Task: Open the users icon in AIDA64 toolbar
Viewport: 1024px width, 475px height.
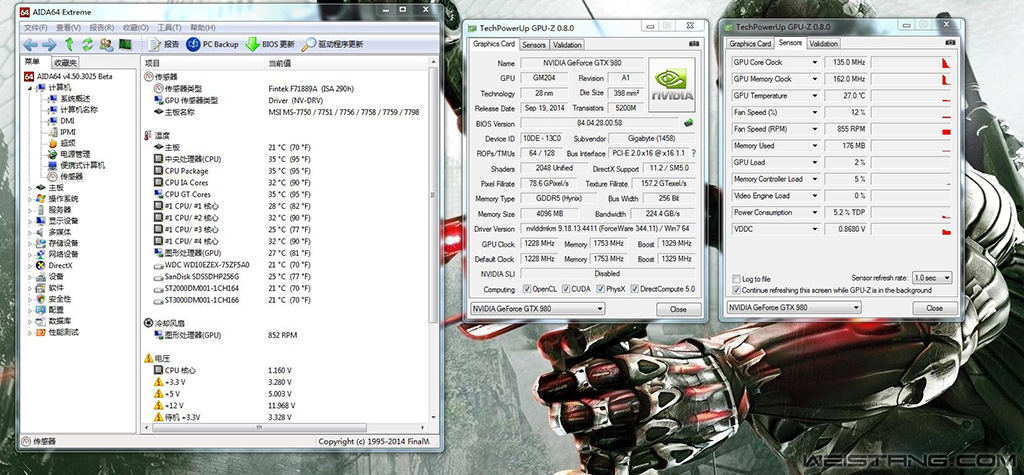Action: click(106, 44)
